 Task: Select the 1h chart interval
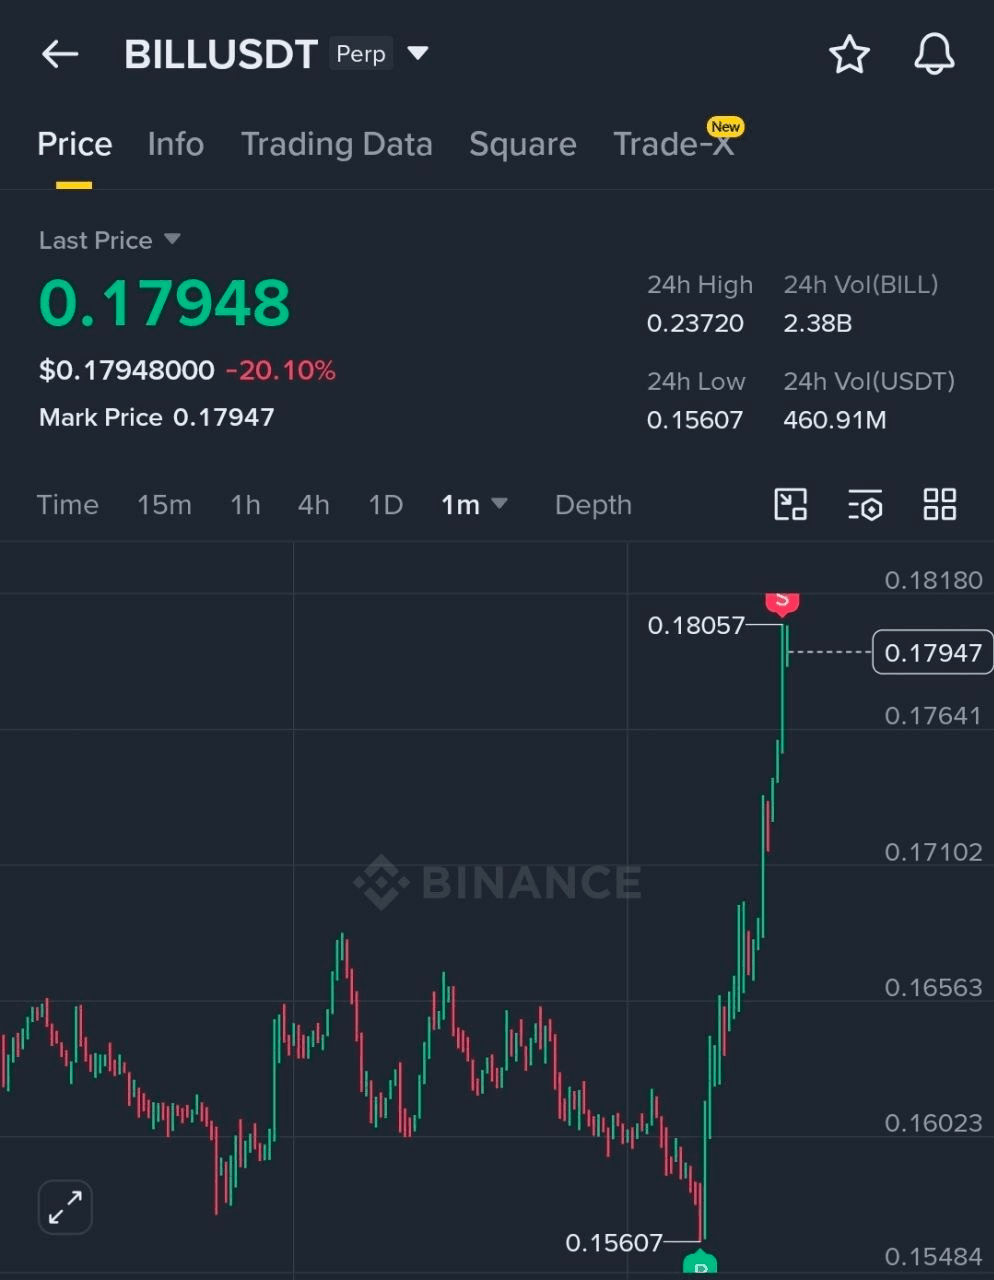click(x=245, y=504)
